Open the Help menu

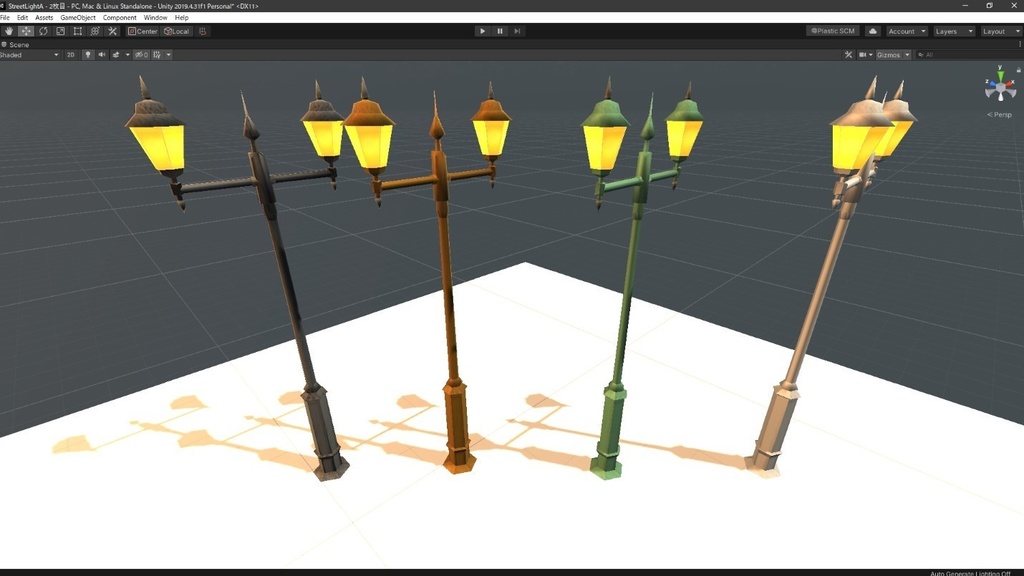tap(182, 18)
